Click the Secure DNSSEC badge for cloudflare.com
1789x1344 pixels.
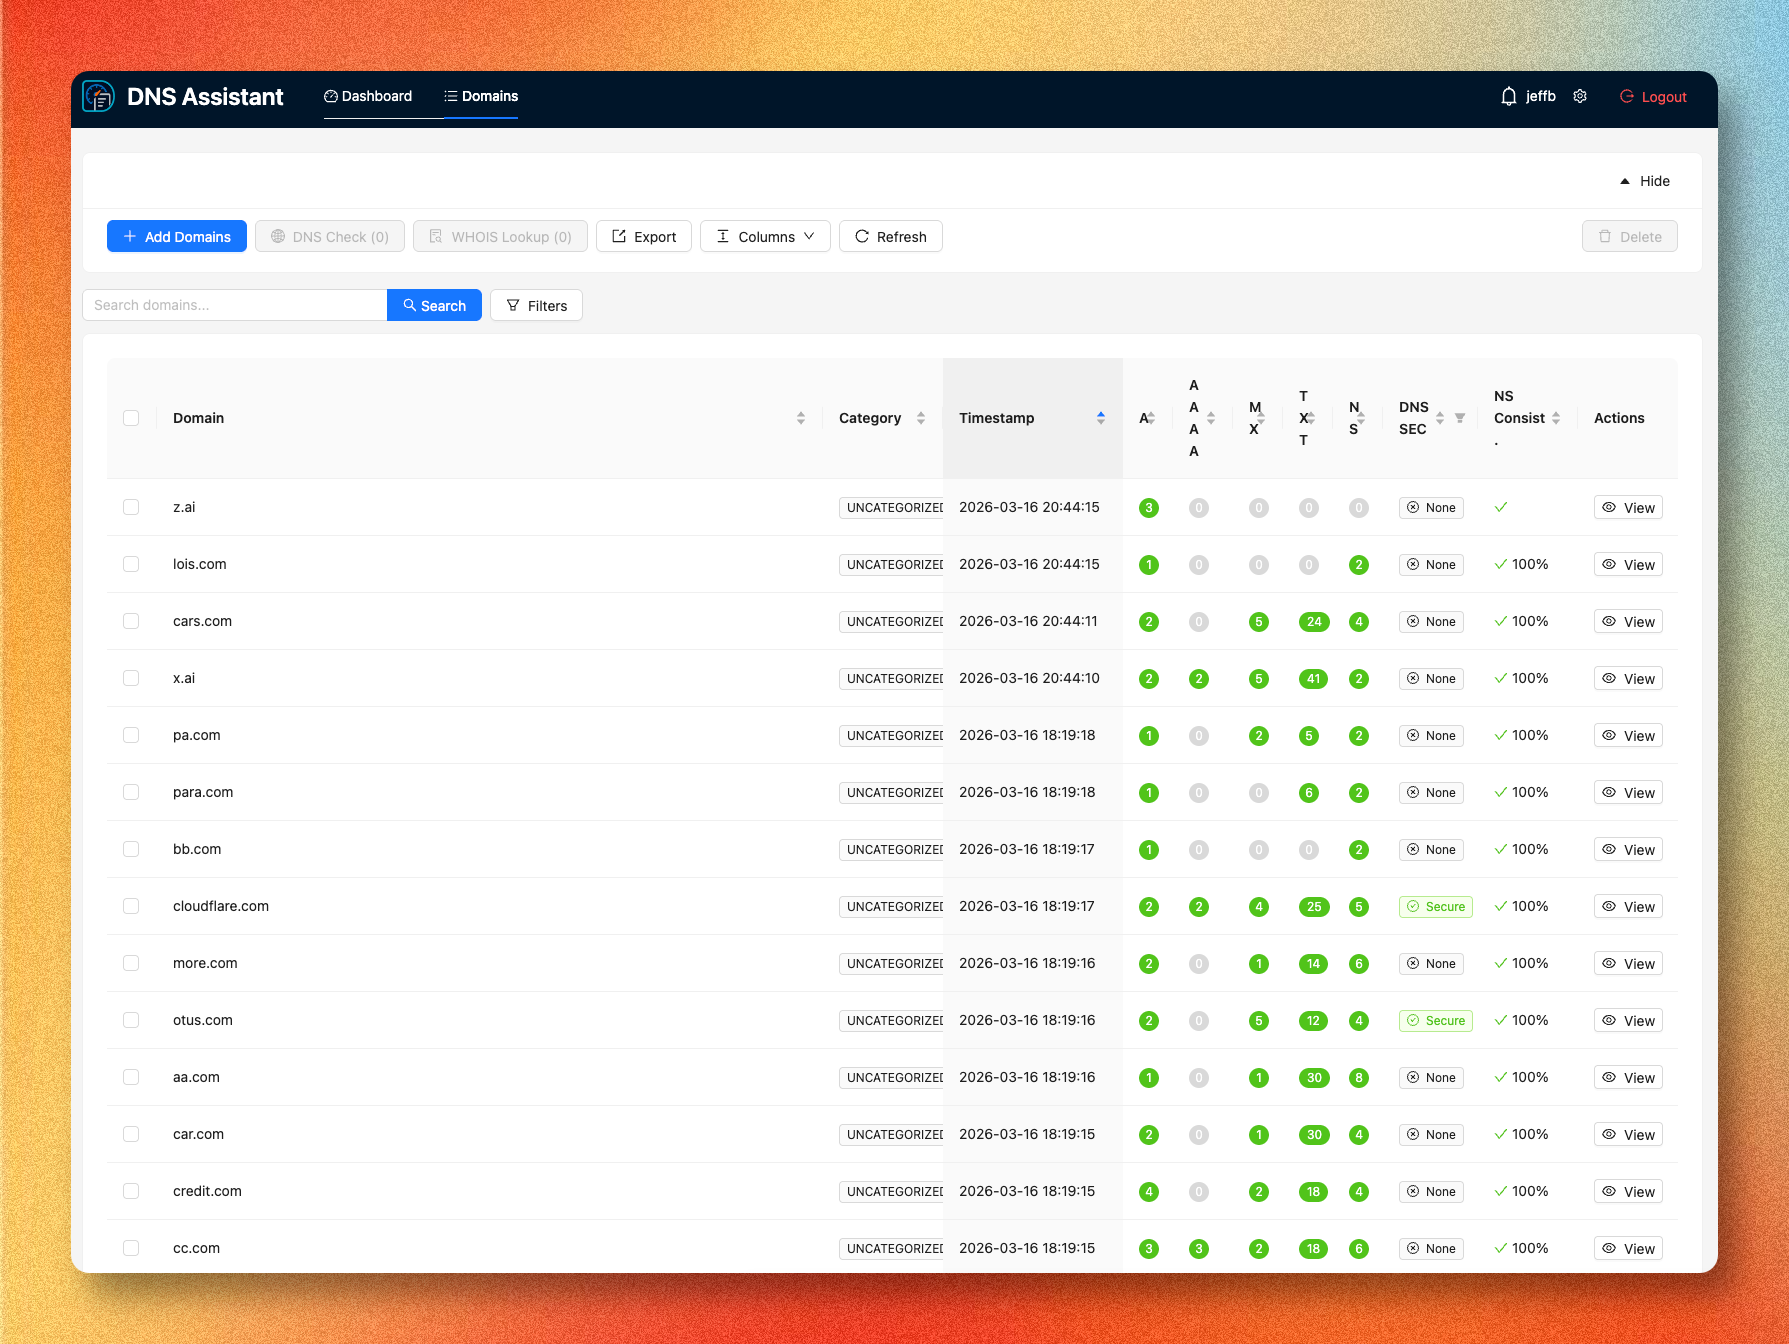1435,906
